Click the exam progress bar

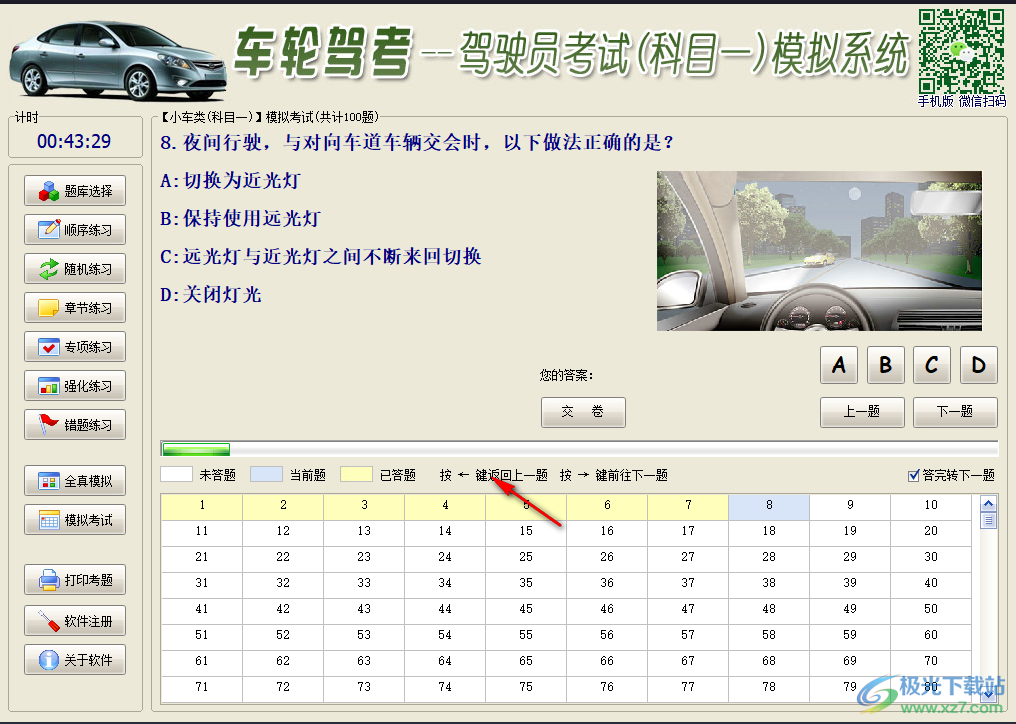579,449
